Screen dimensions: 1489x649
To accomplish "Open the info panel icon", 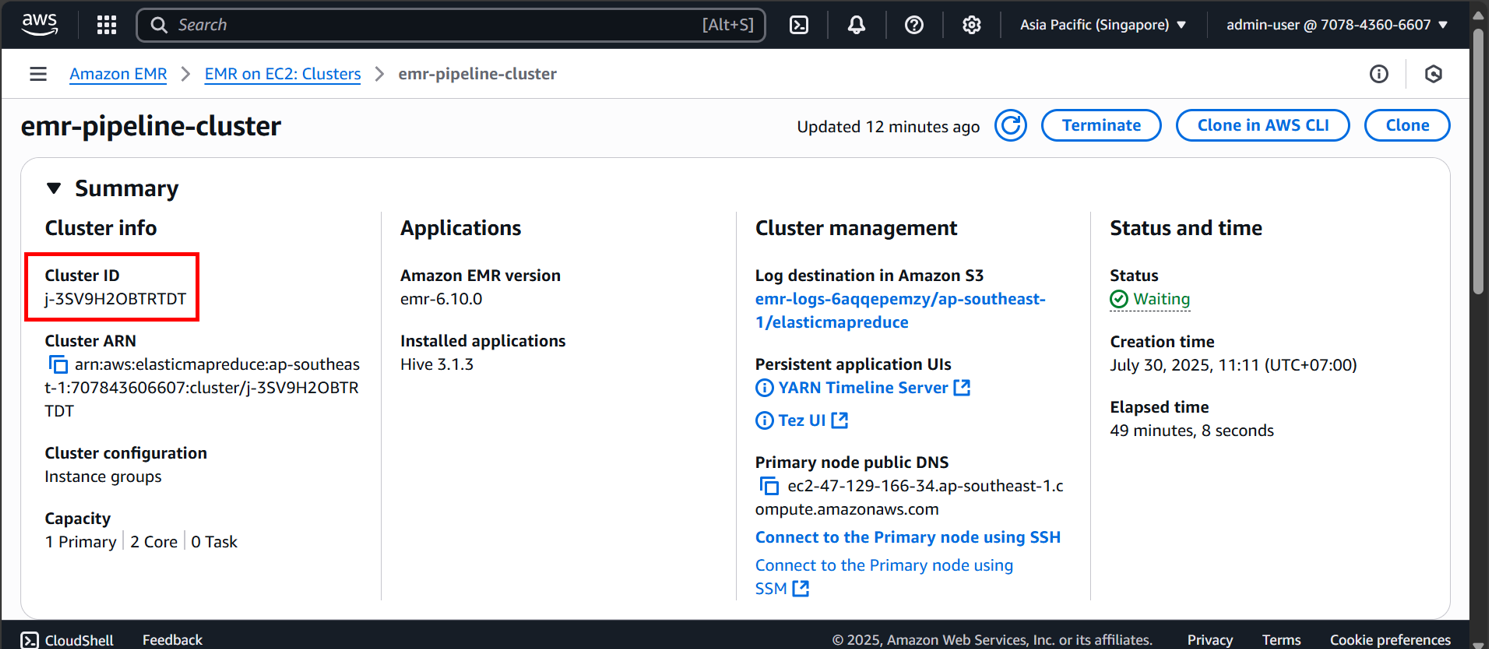I will 1378,74.
